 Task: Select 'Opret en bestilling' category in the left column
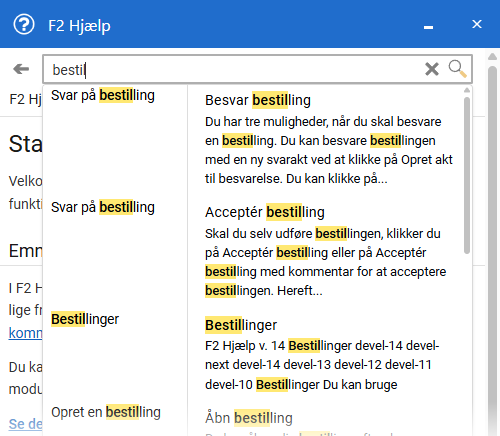pos(106,412)
